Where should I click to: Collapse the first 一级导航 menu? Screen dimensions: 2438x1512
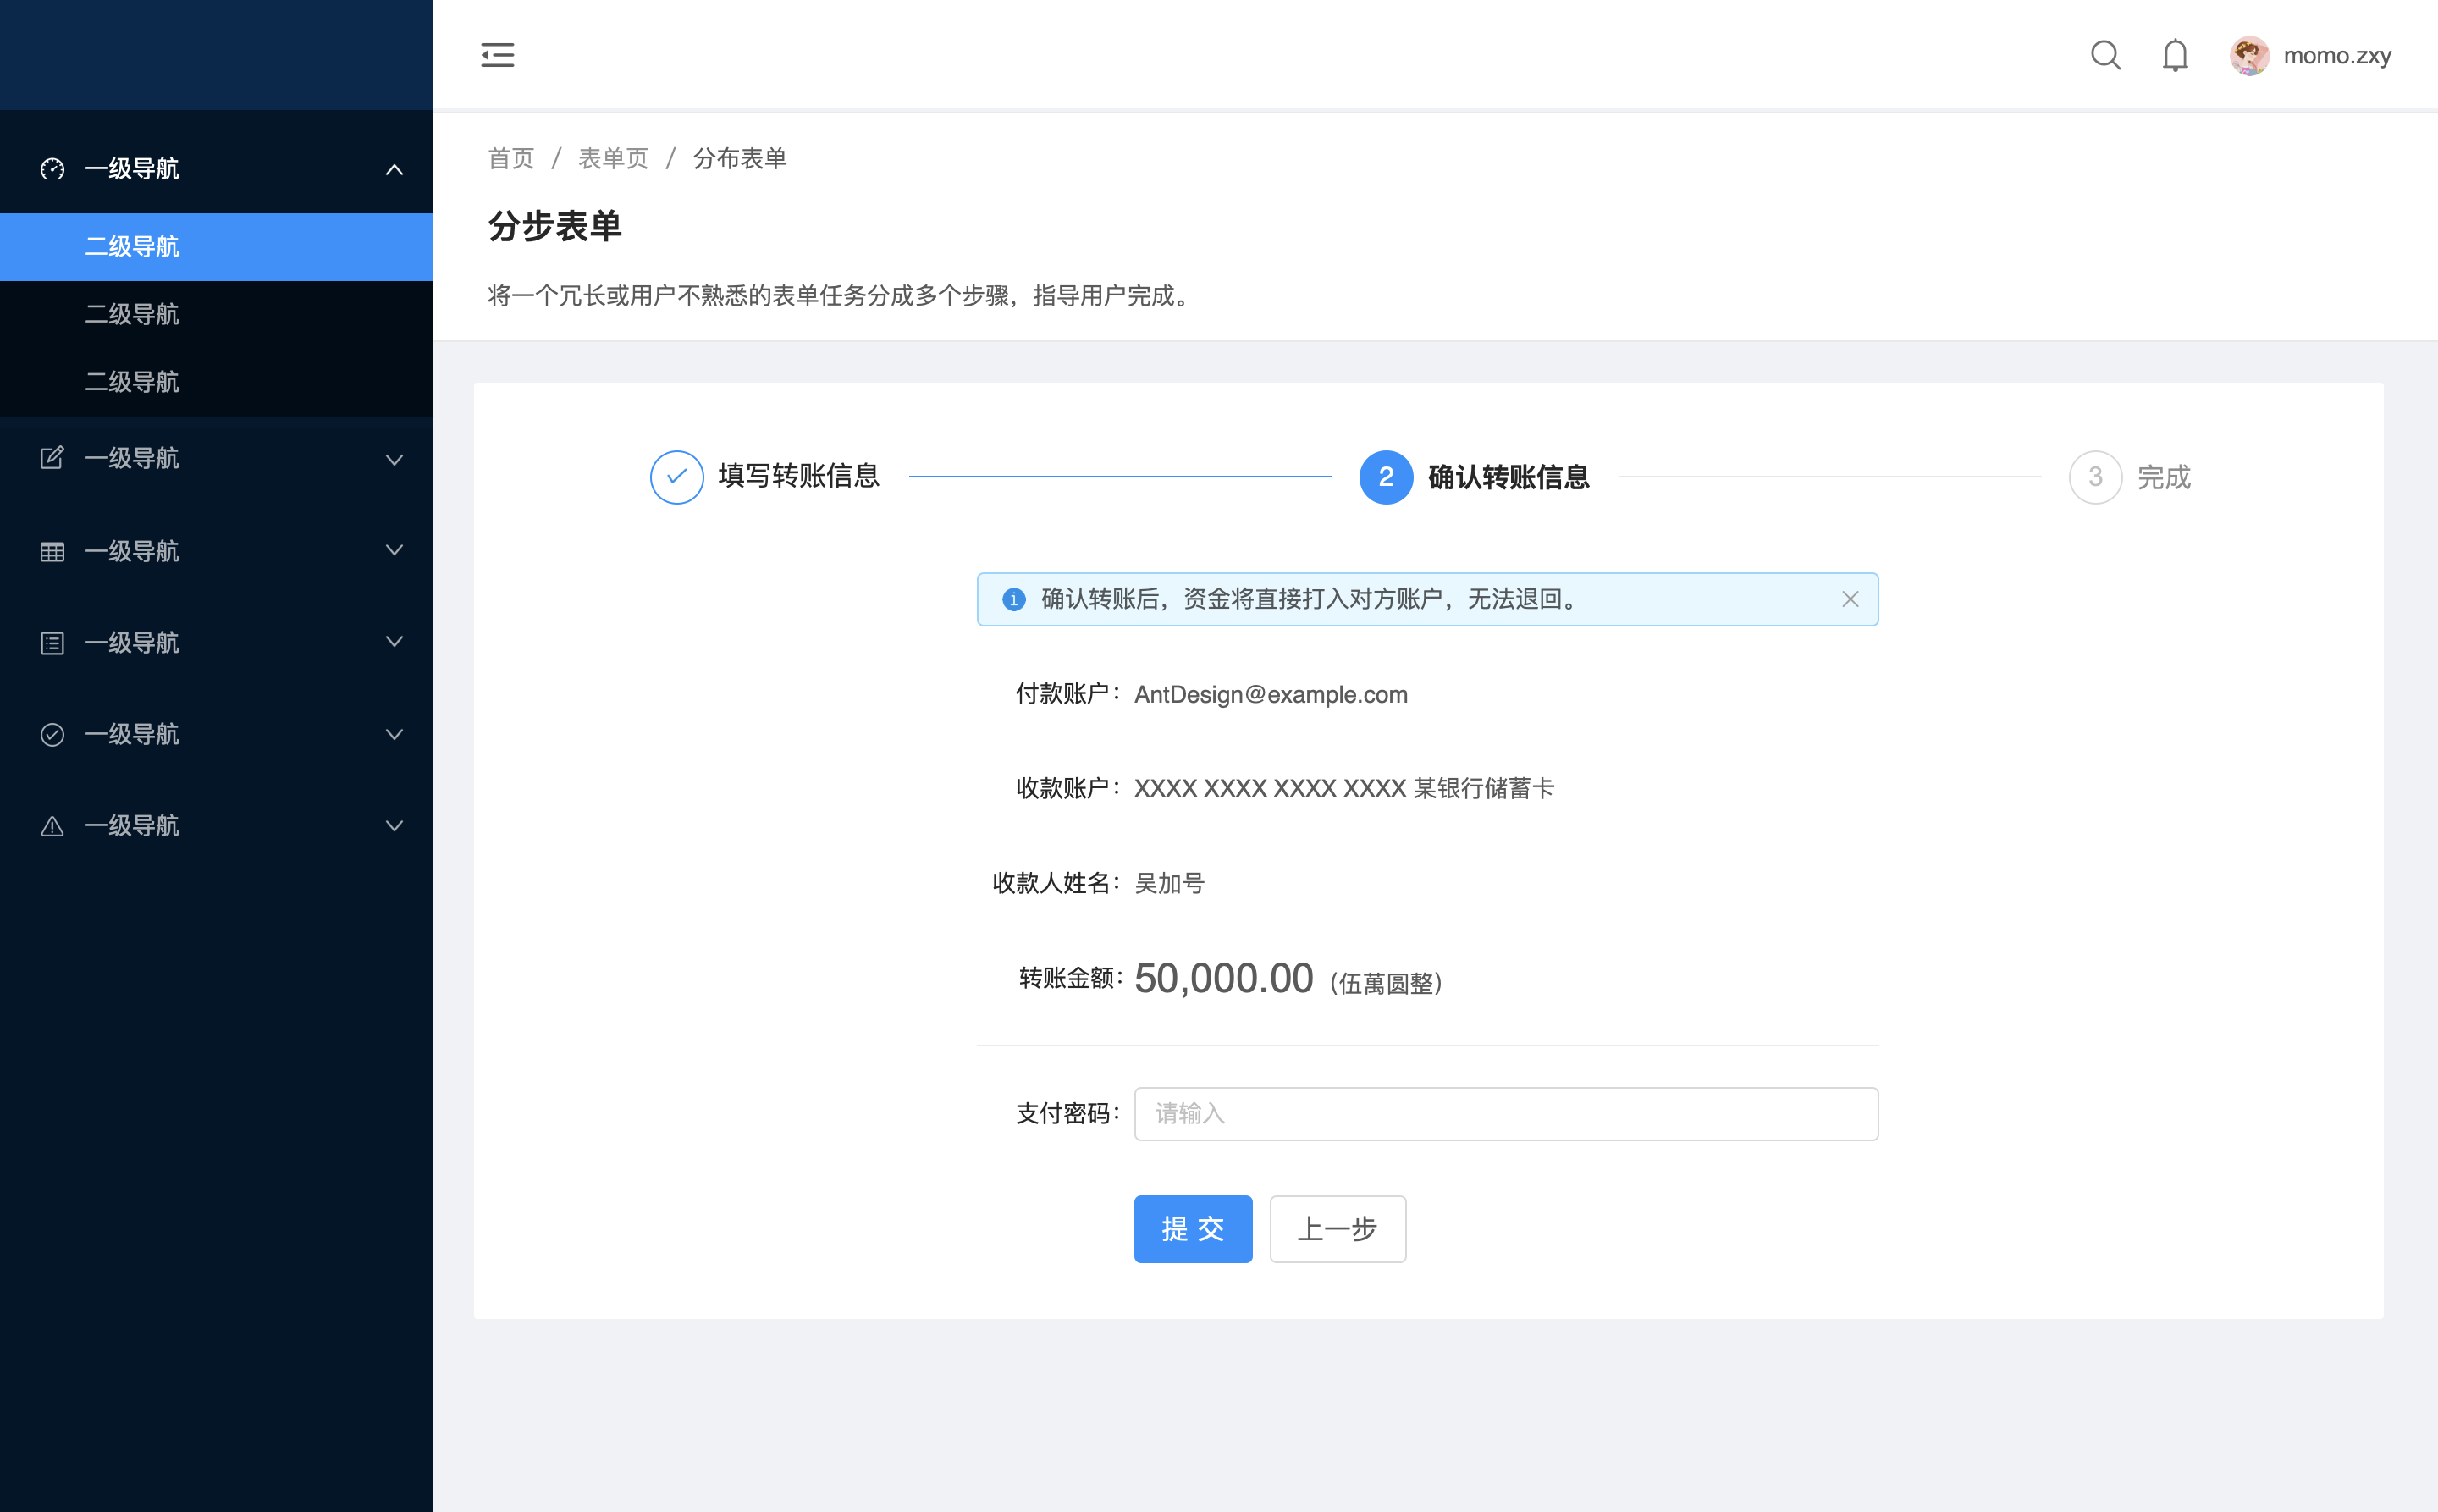click(x=394, y=169)
